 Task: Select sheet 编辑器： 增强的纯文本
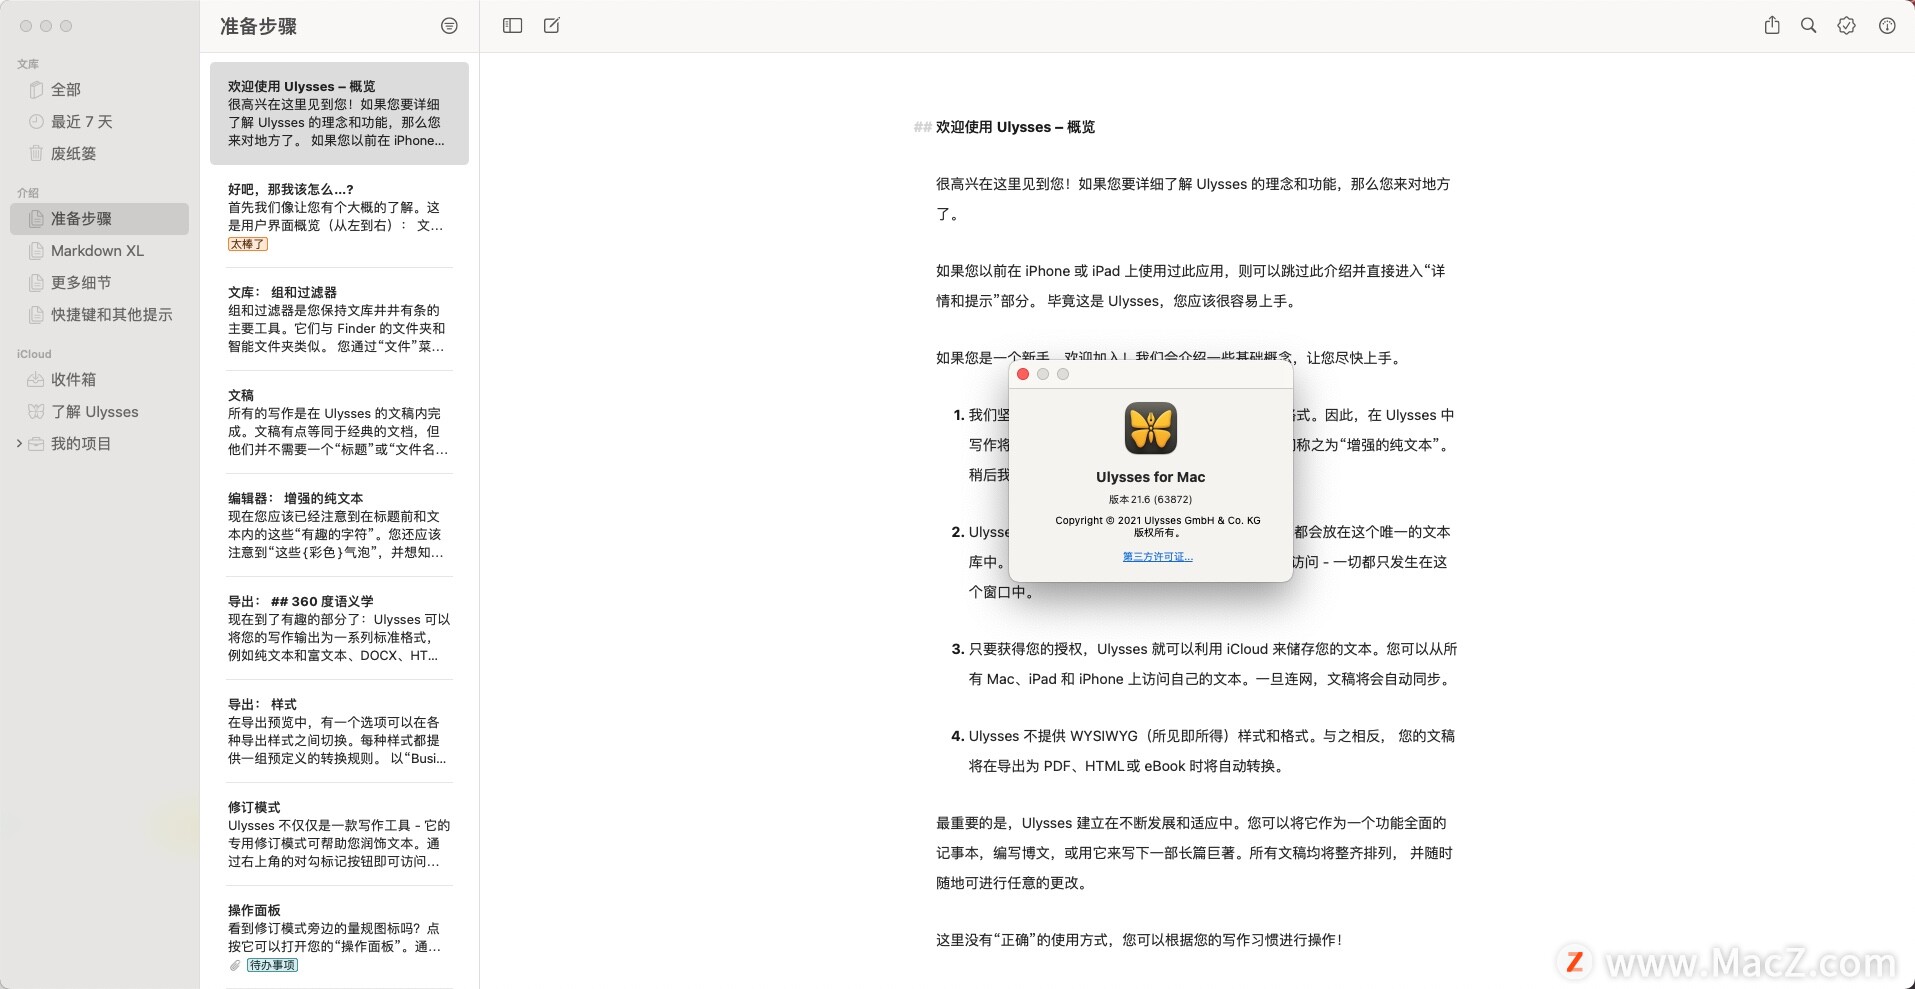point(339,526)
